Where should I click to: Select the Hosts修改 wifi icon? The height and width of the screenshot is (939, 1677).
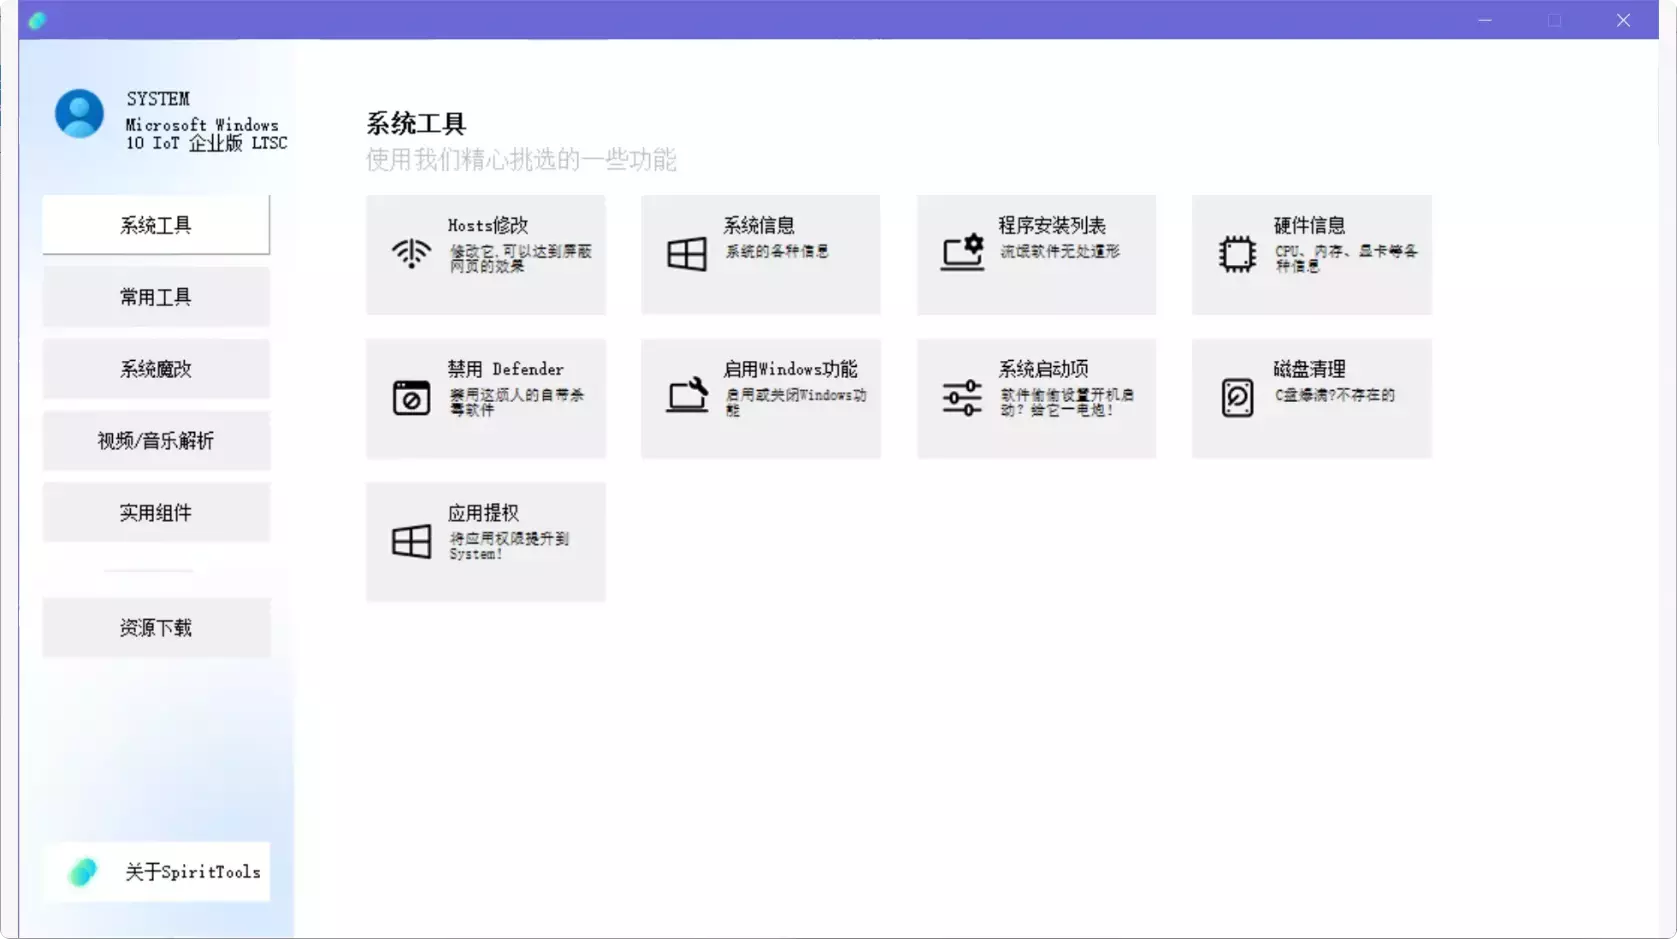pos(410,253)
